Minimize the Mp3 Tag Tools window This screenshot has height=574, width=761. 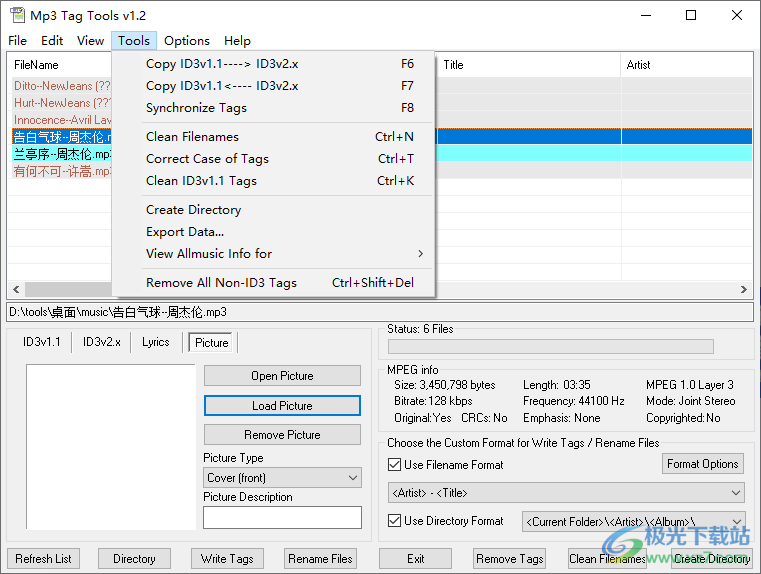tap(646, 16)
